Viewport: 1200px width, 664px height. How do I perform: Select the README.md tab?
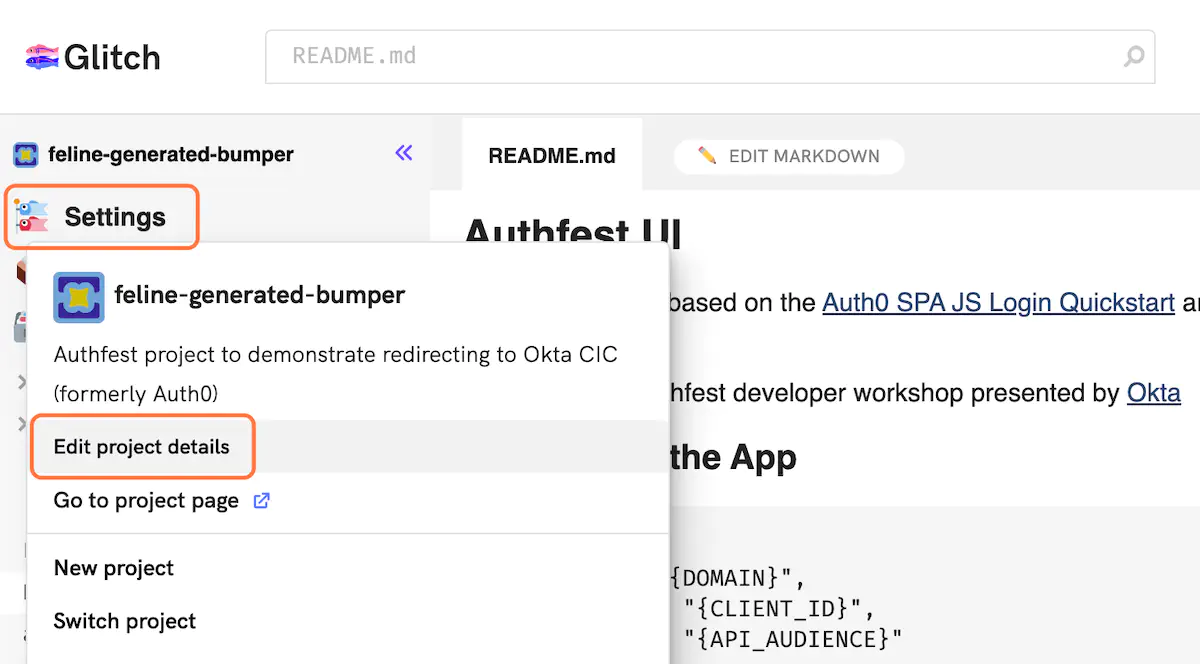click(552, 156)
